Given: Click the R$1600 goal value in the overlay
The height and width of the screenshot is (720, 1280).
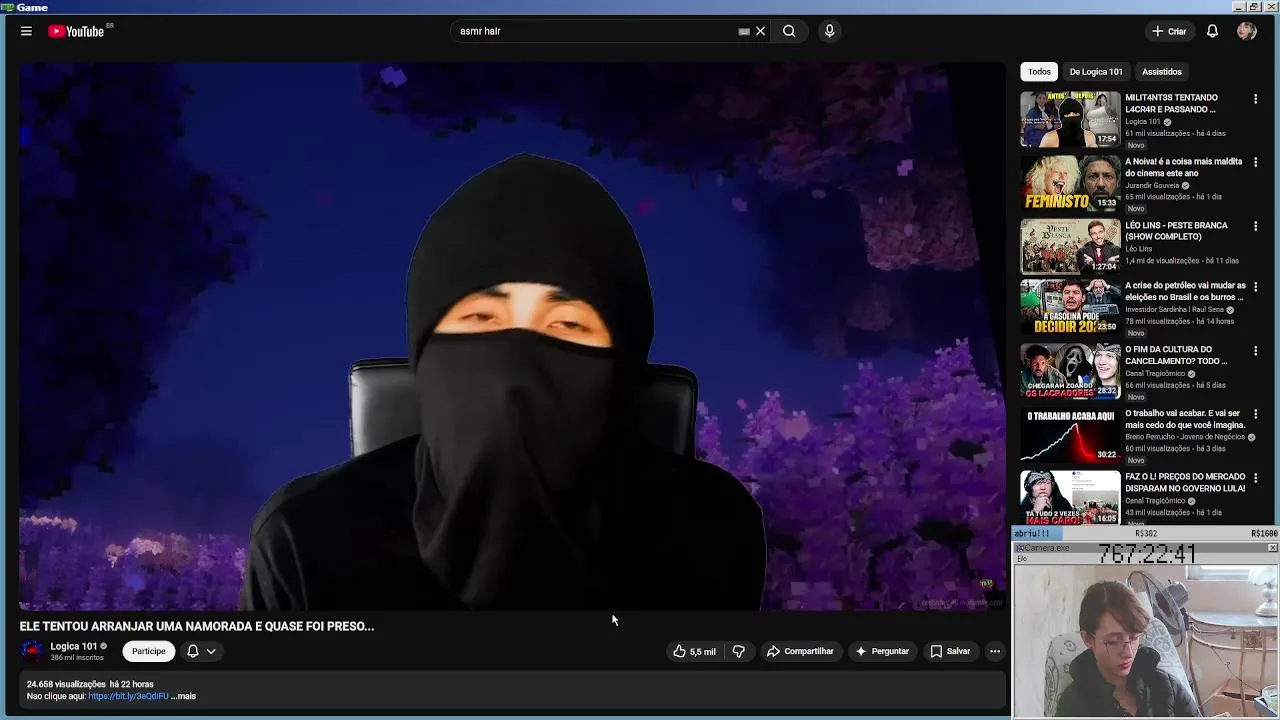Looking at the screenshot, I should [x=1264, y=534].
